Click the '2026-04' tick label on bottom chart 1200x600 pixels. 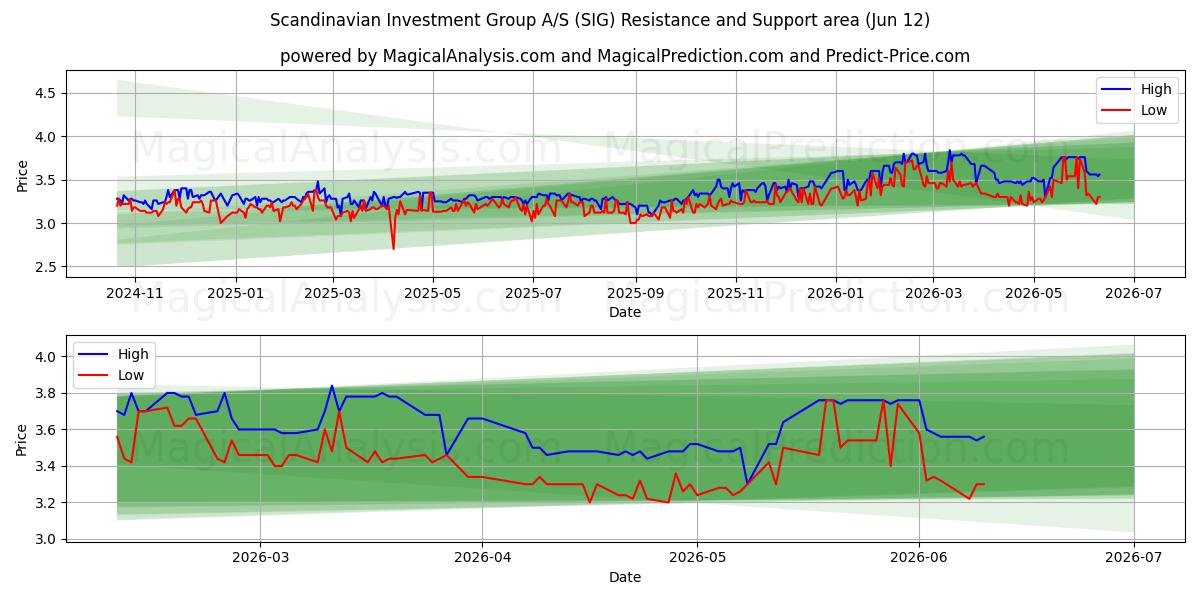pos(482,559)
